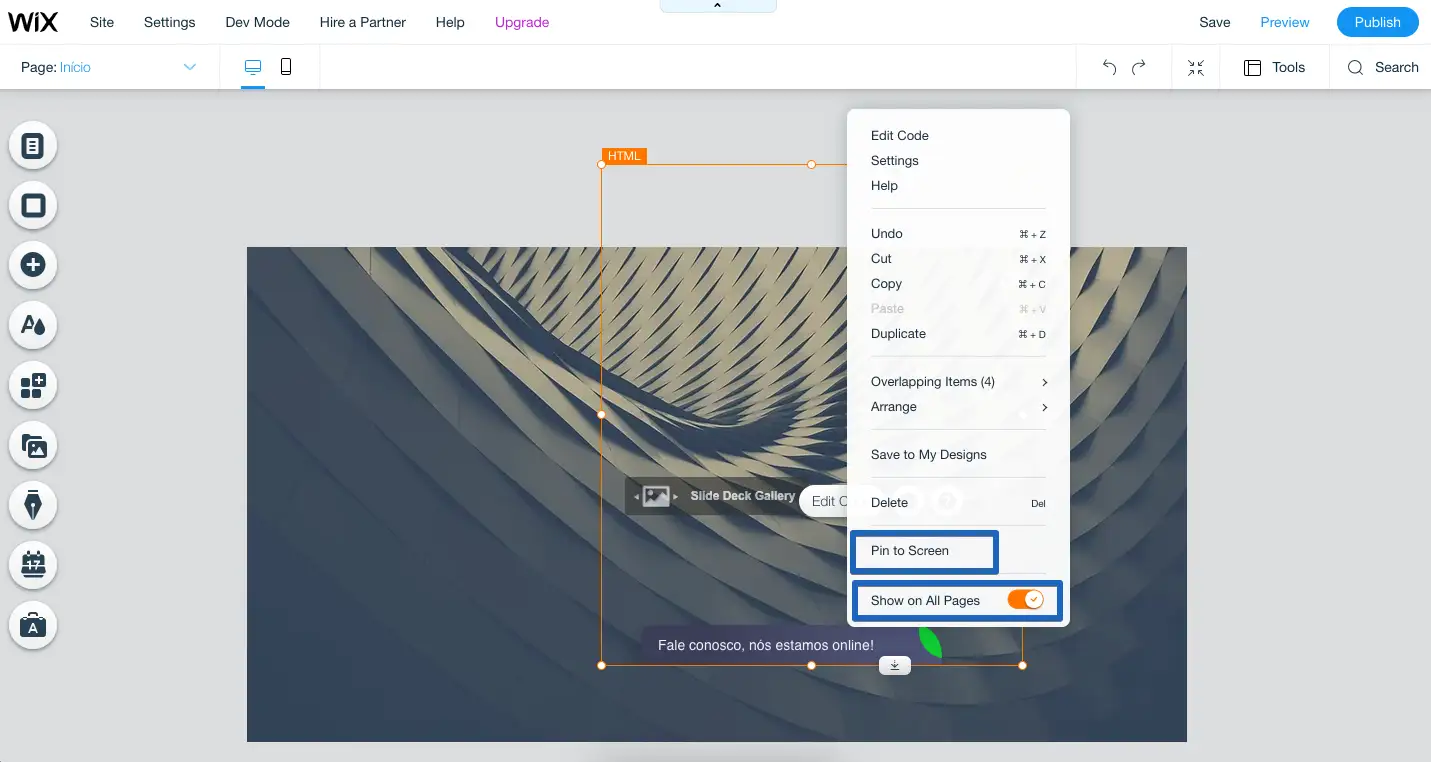Choose Duplicate from the context menu

pyautogui.click(x=898, y=334)
